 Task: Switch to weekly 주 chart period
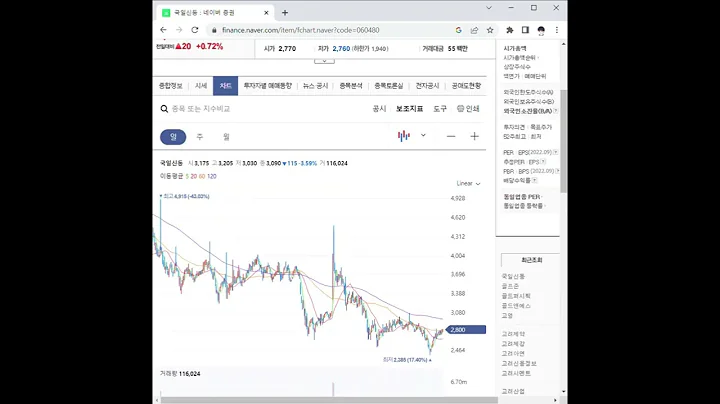coord(200,137)
